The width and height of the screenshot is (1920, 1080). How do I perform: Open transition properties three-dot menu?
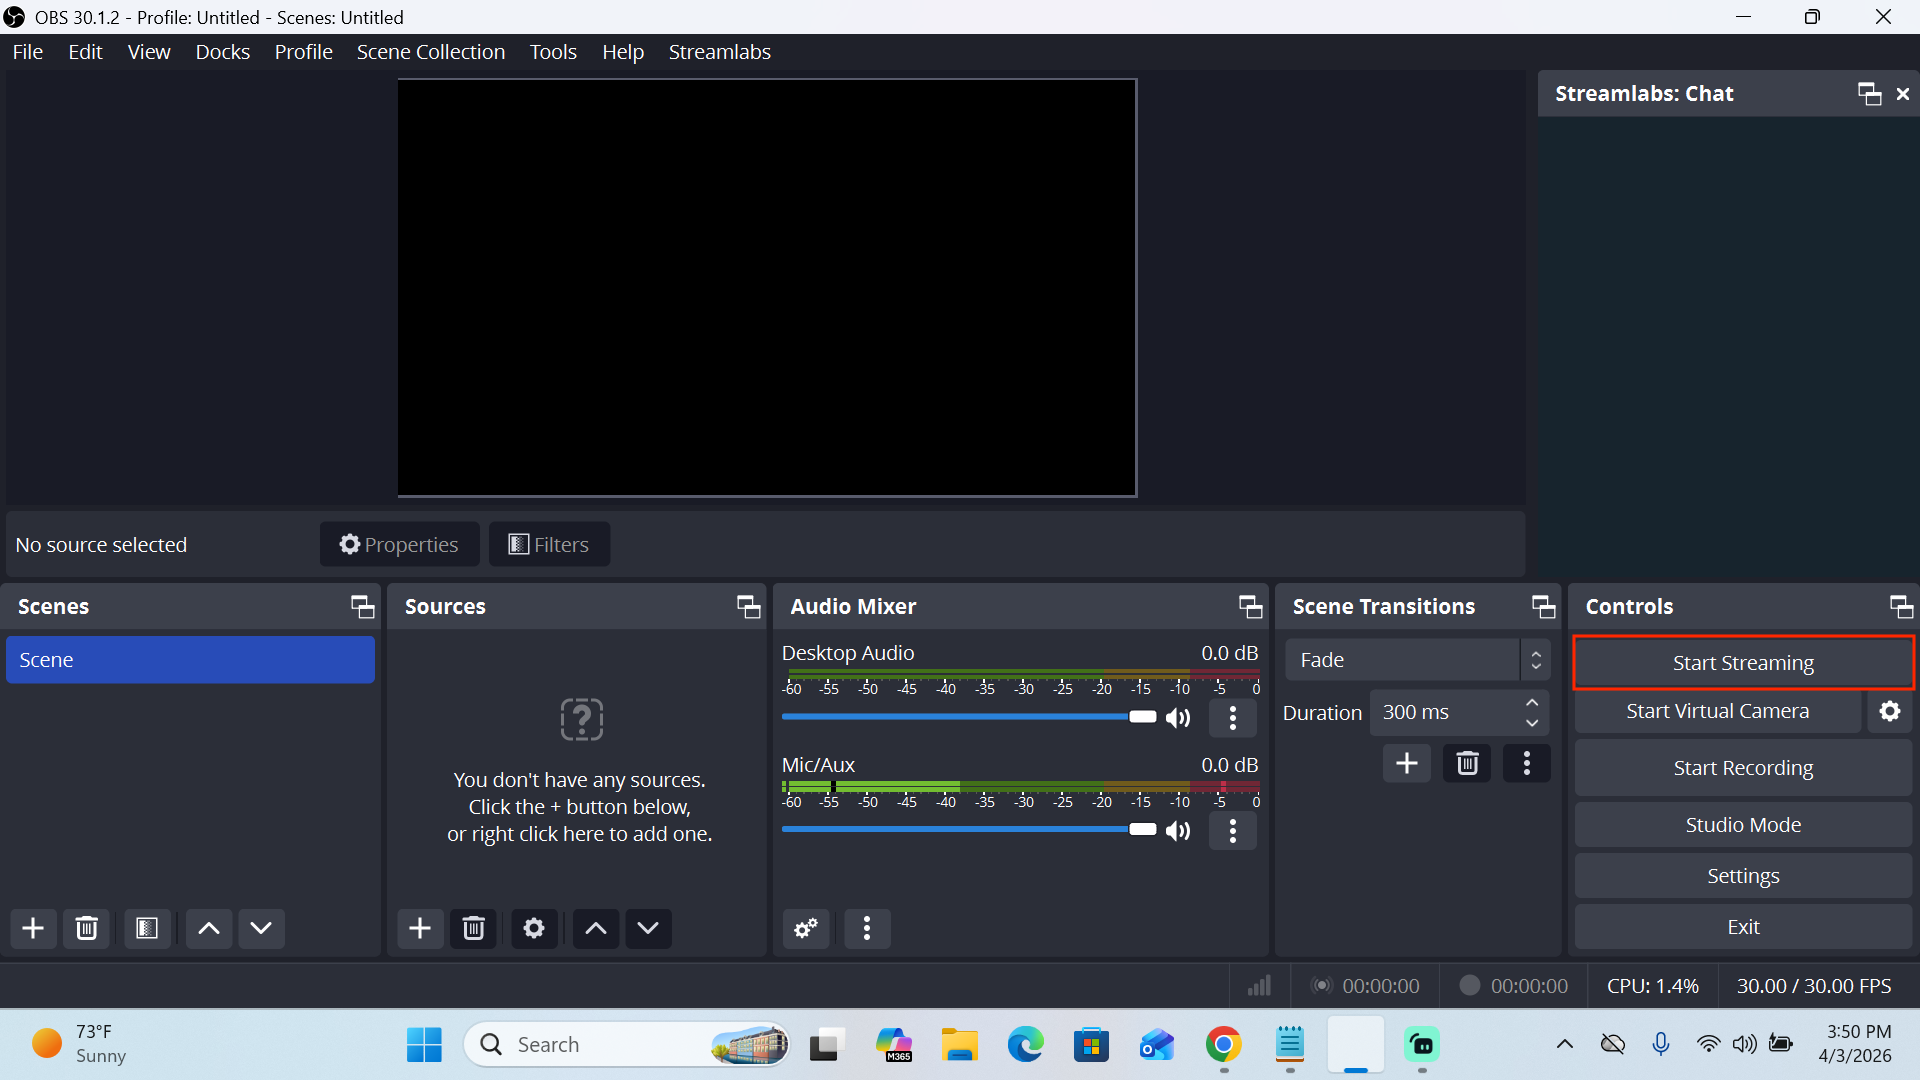tap(1527, 763)
